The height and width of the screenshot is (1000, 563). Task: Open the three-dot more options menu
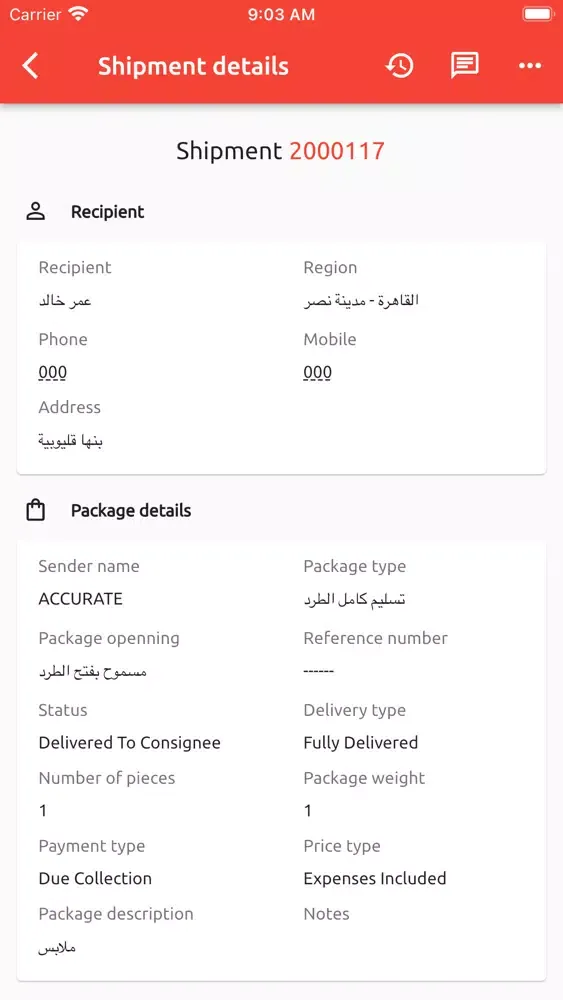tap(530, 66)
